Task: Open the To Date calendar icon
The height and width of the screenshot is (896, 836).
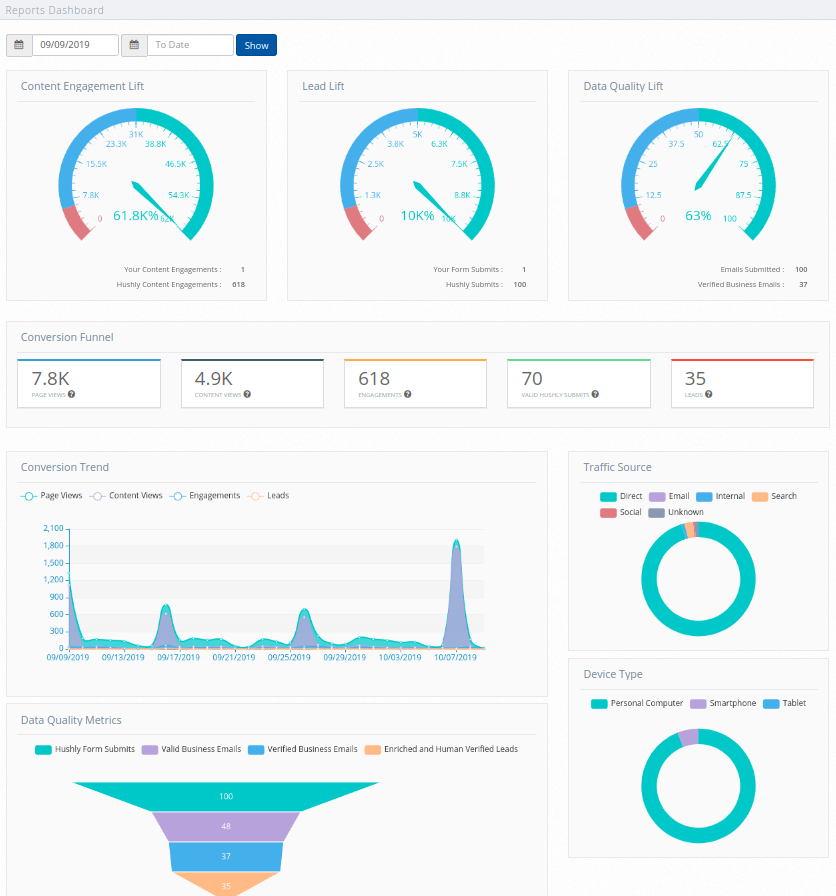Action: (134, 45)
